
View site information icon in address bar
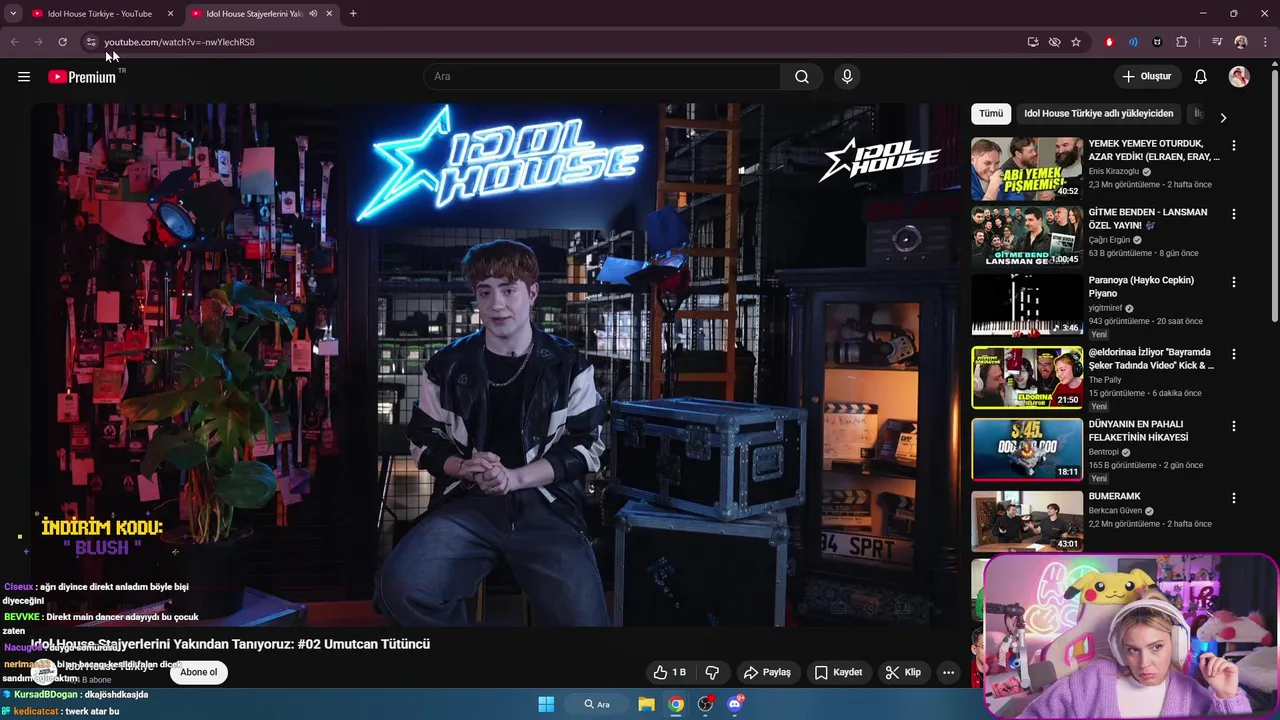pos(90,42)
